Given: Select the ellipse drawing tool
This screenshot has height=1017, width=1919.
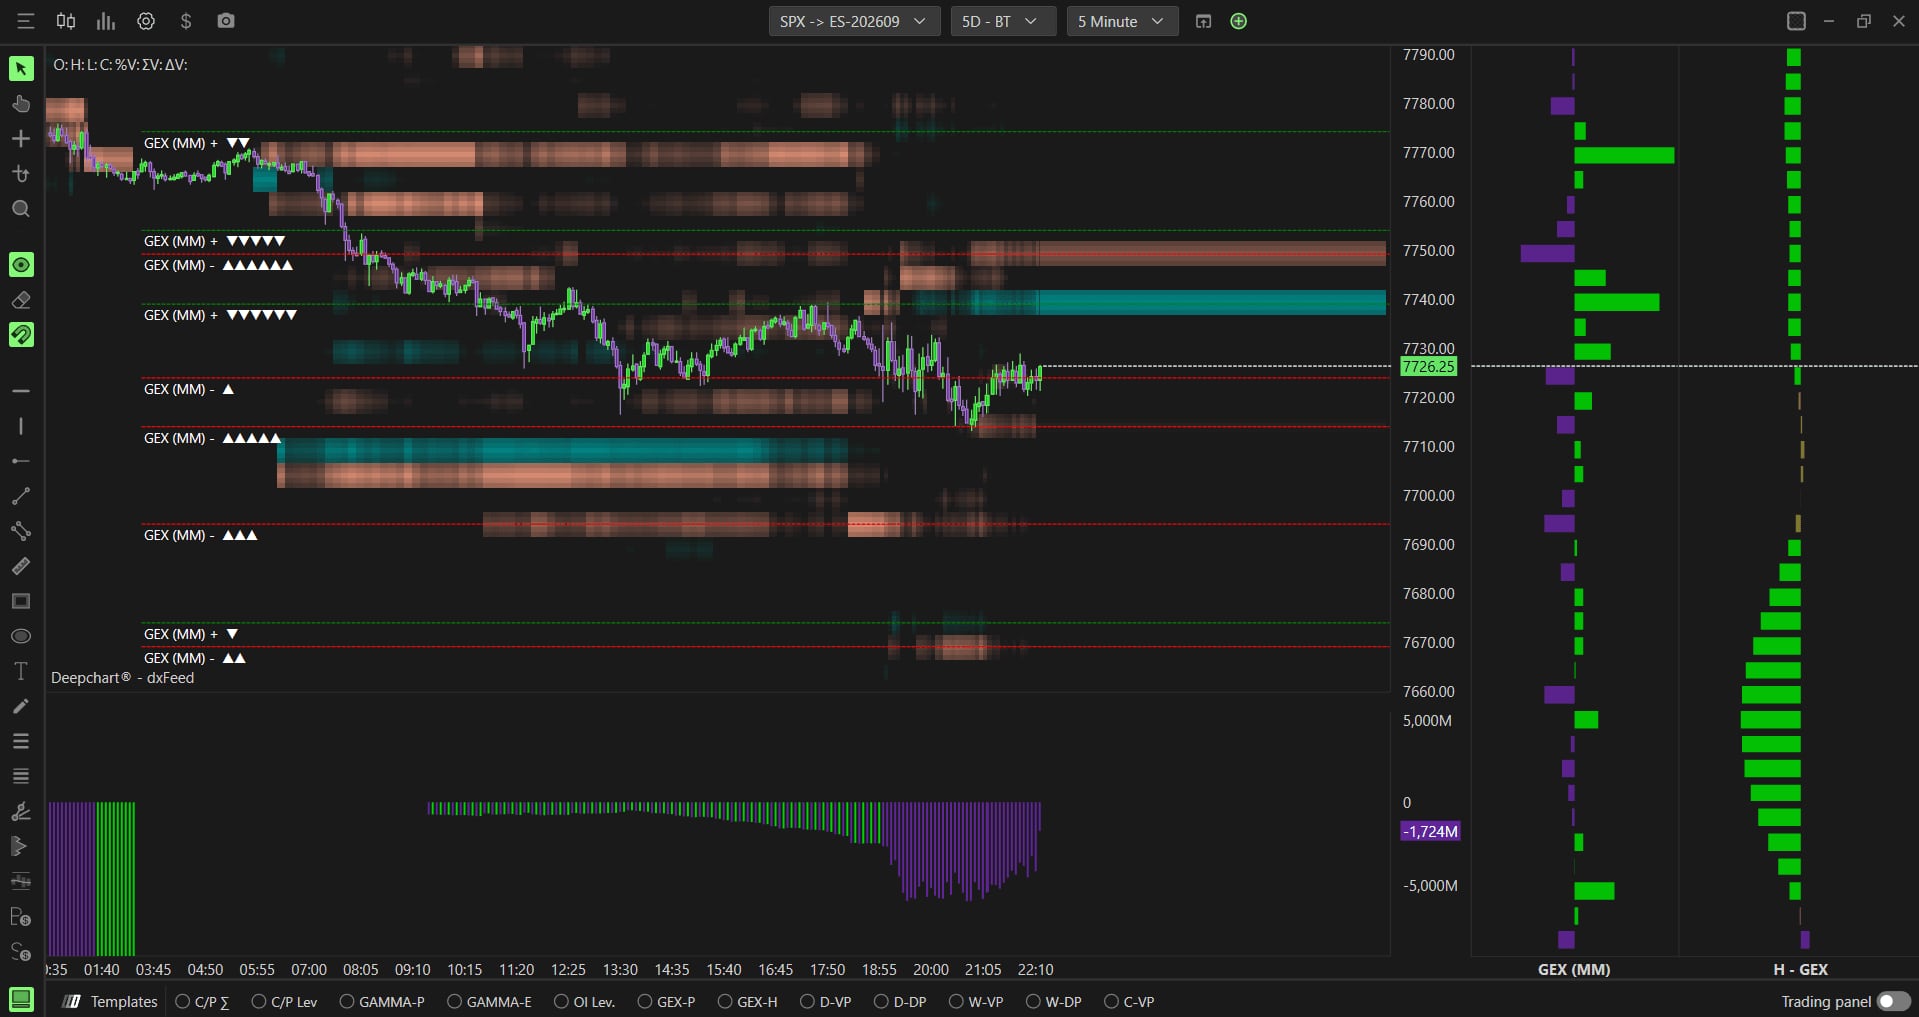Looking at the screenshot, I should (x=21, y=636).
